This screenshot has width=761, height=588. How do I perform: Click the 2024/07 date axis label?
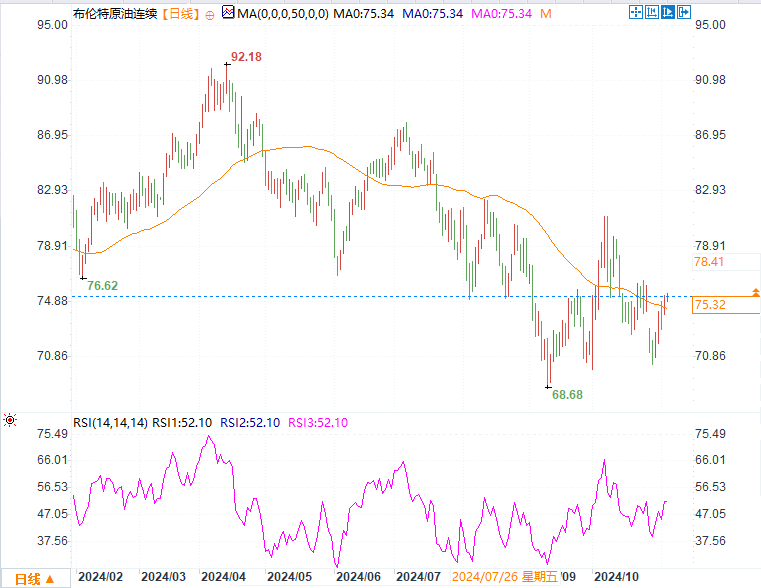point(418,577)
